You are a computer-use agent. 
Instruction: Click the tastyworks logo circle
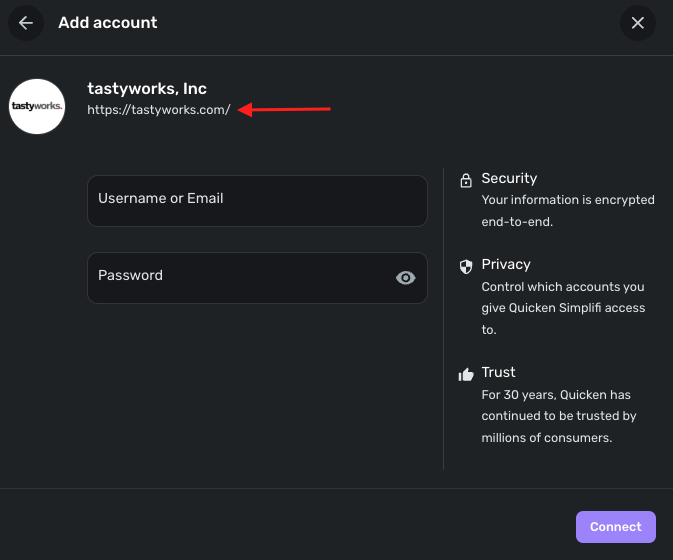point(37,106)
